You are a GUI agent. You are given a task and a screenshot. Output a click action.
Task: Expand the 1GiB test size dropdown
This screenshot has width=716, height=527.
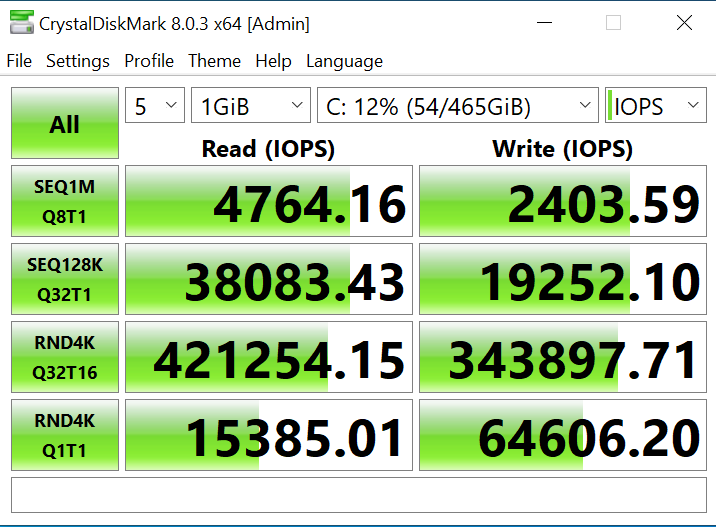tap(251, 106)
